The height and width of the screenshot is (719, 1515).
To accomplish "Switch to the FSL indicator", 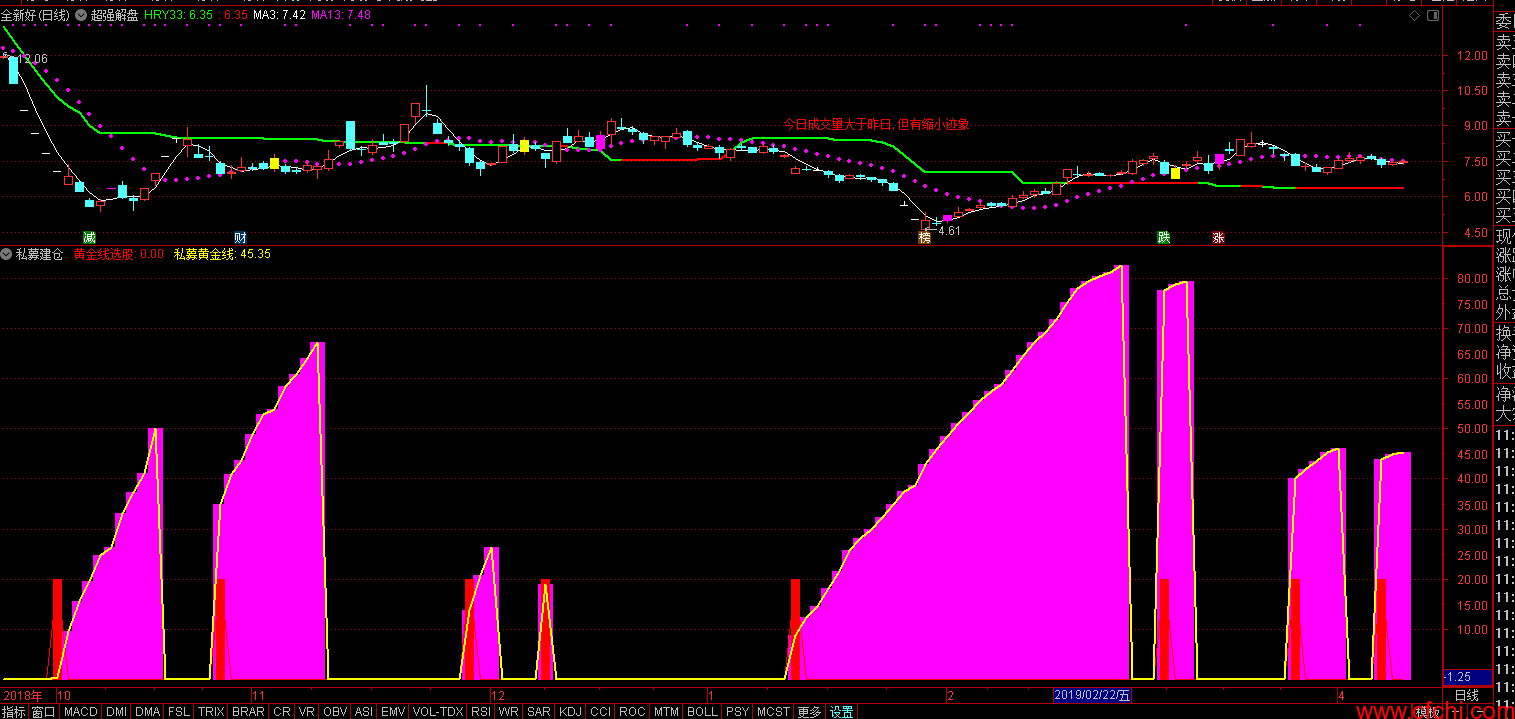I will tap(178, 712).
